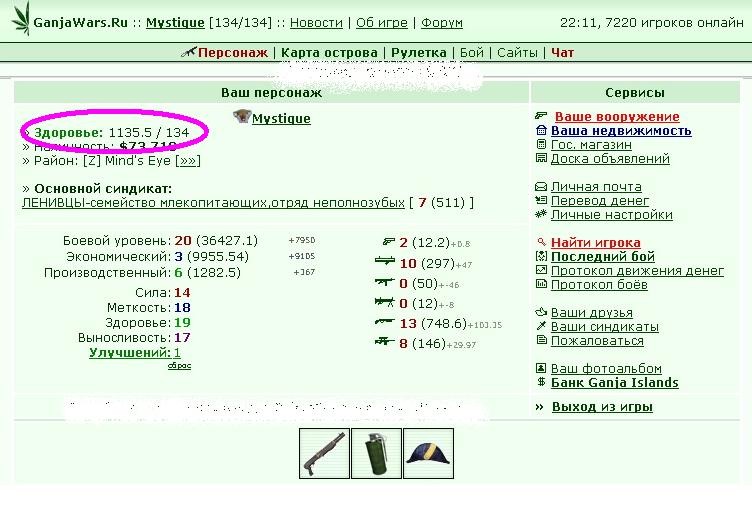This screenshot has width=752, height=512.
Task: Click magnifier icon next to Найти игрока
Action: coord(541,242)
